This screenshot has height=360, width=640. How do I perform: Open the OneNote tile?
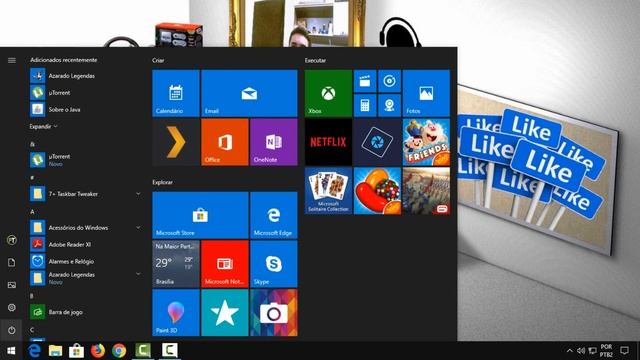point(274,142)
